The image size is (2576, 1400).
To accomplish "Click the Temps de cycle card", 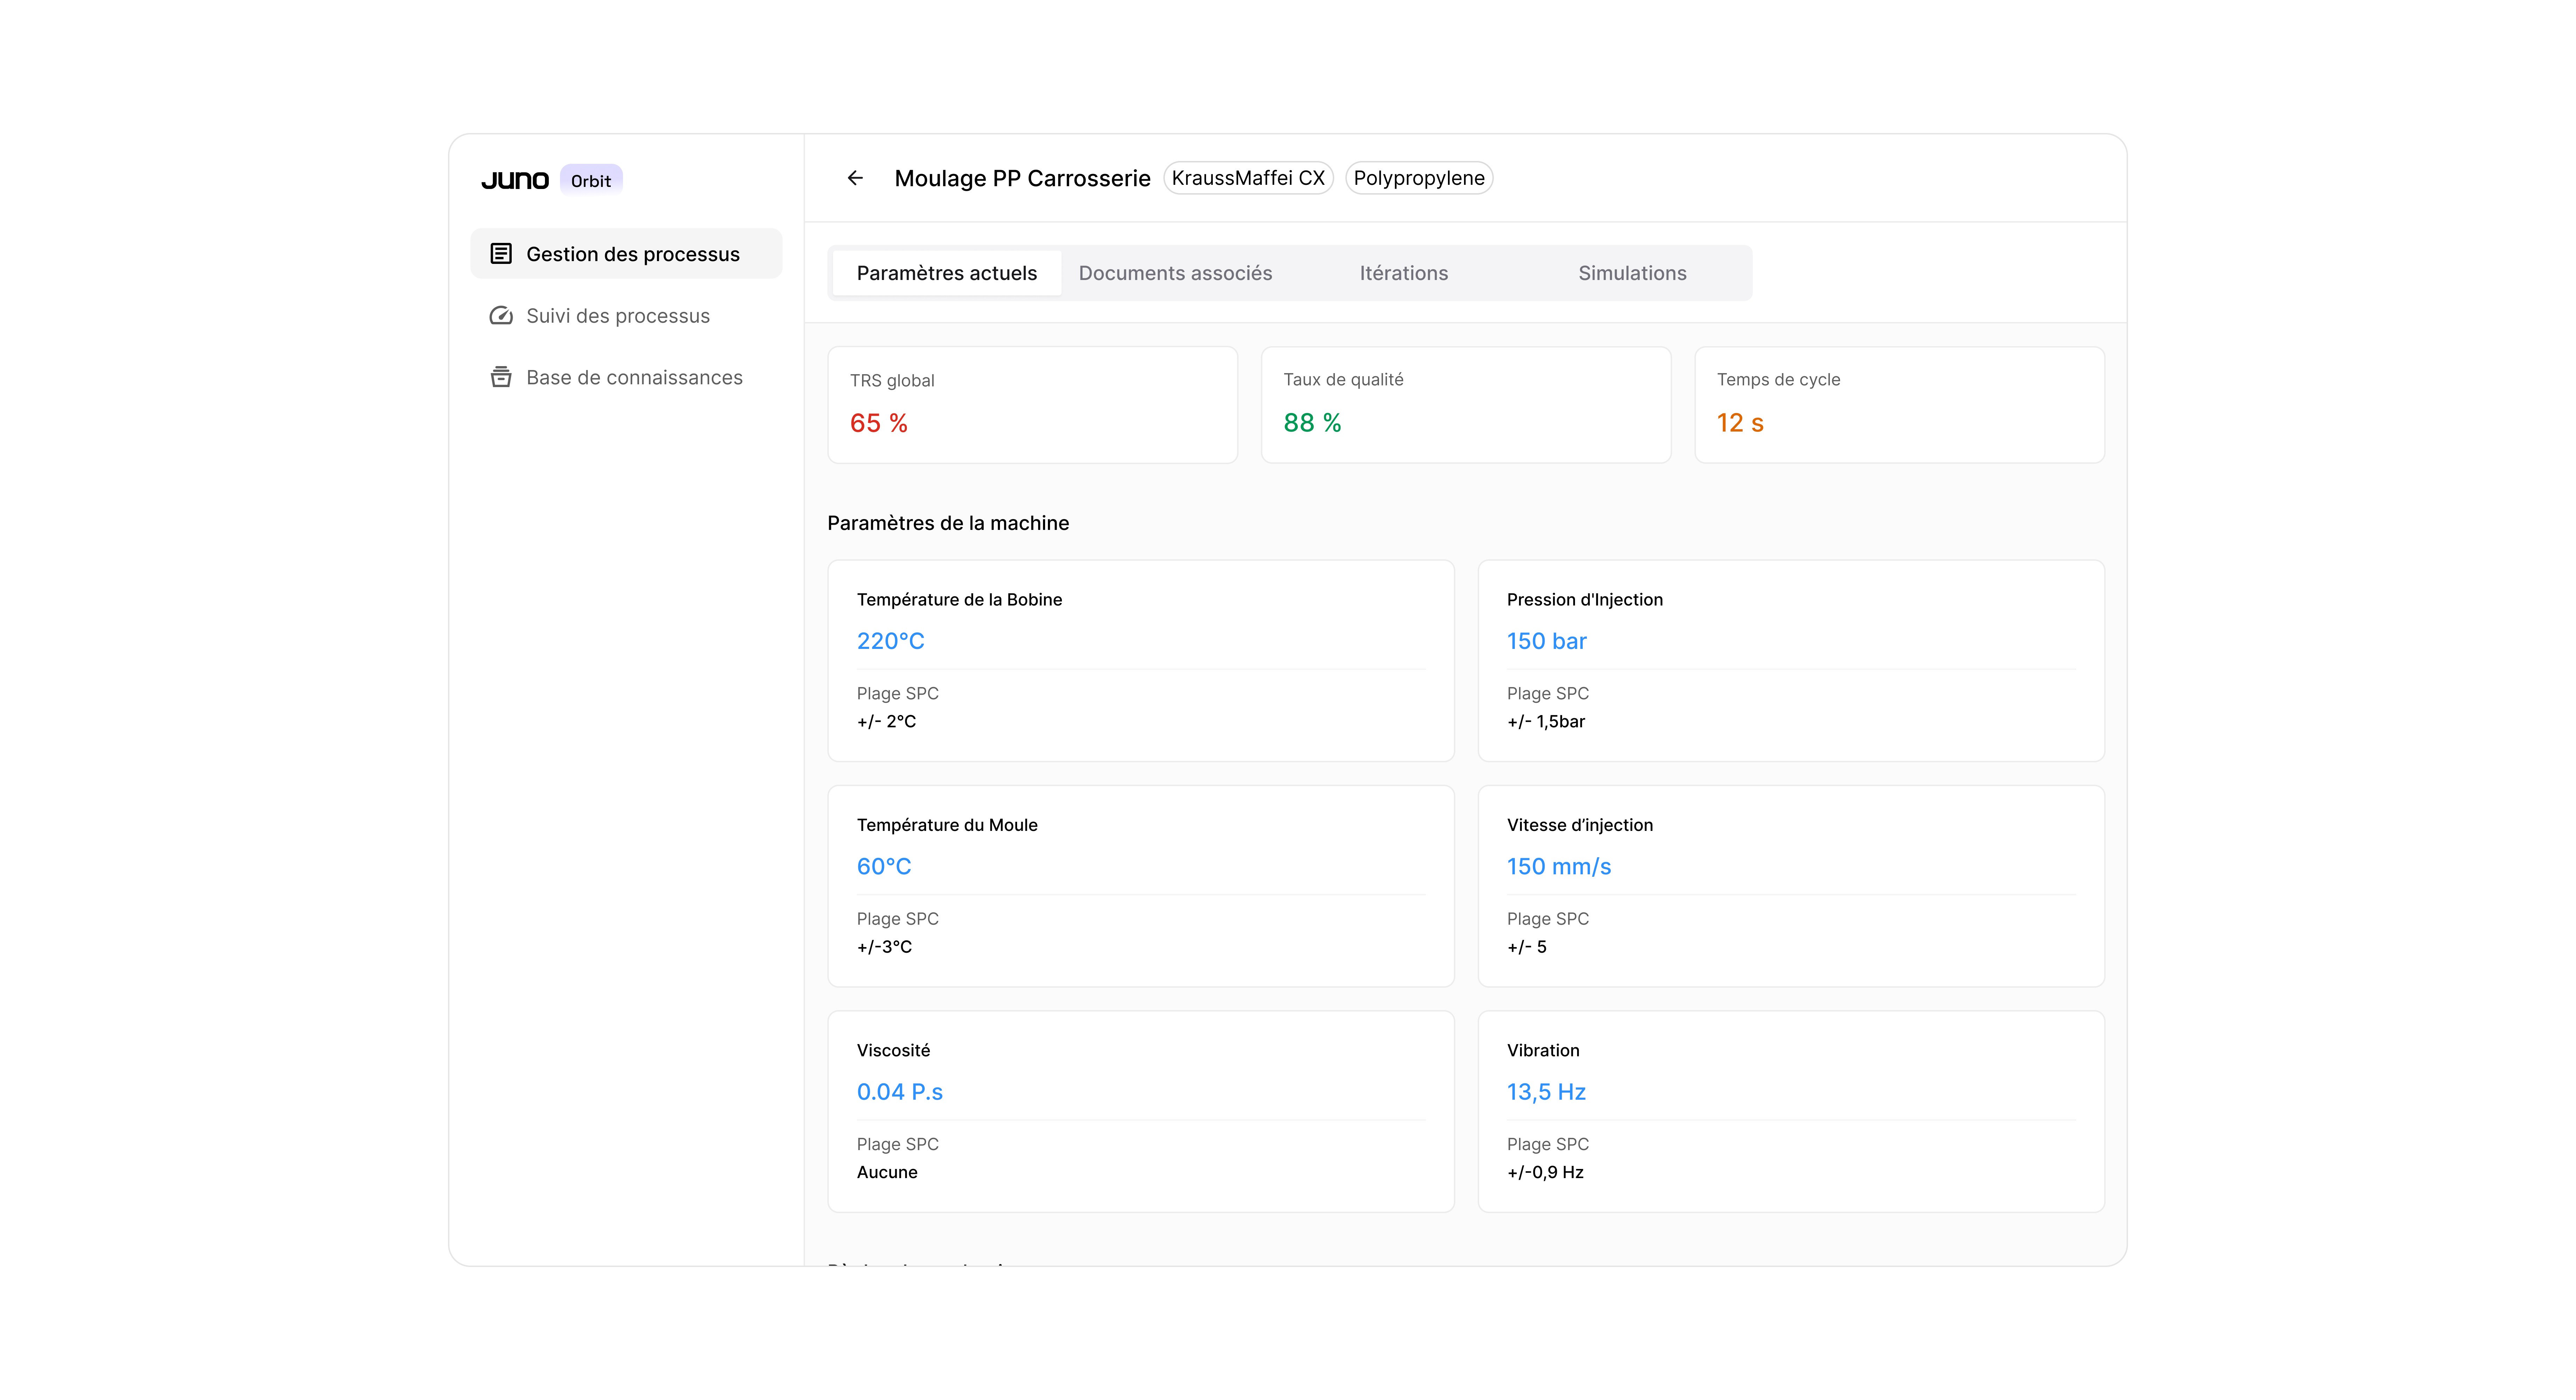I will point(1899,405).
